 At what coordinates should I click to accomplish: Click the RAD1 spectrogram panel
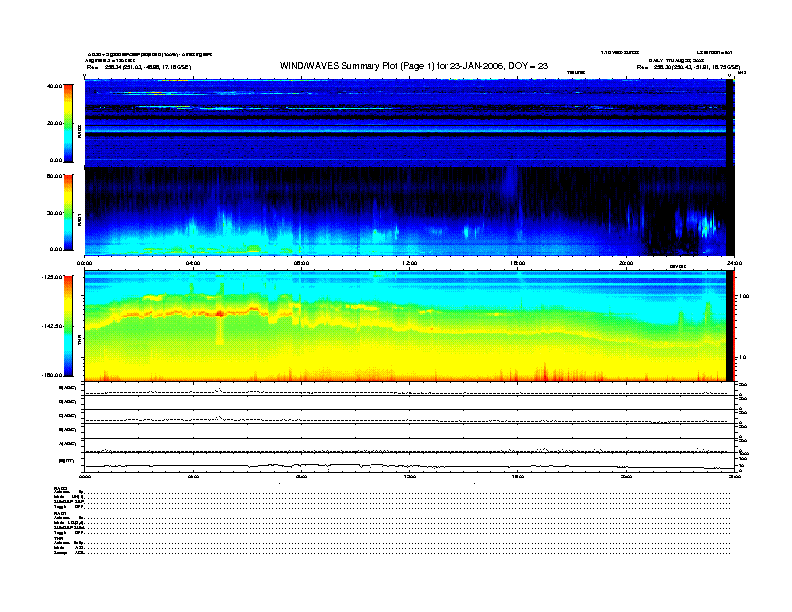(409, 212)
